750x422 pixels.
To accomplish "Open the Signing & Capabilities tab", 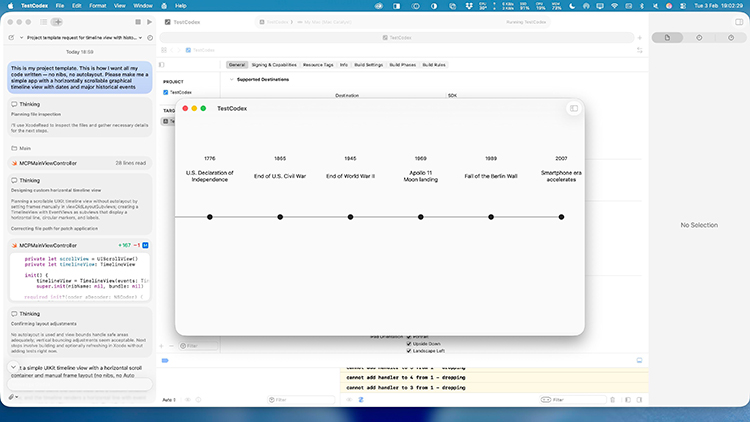I will point(273,64).
